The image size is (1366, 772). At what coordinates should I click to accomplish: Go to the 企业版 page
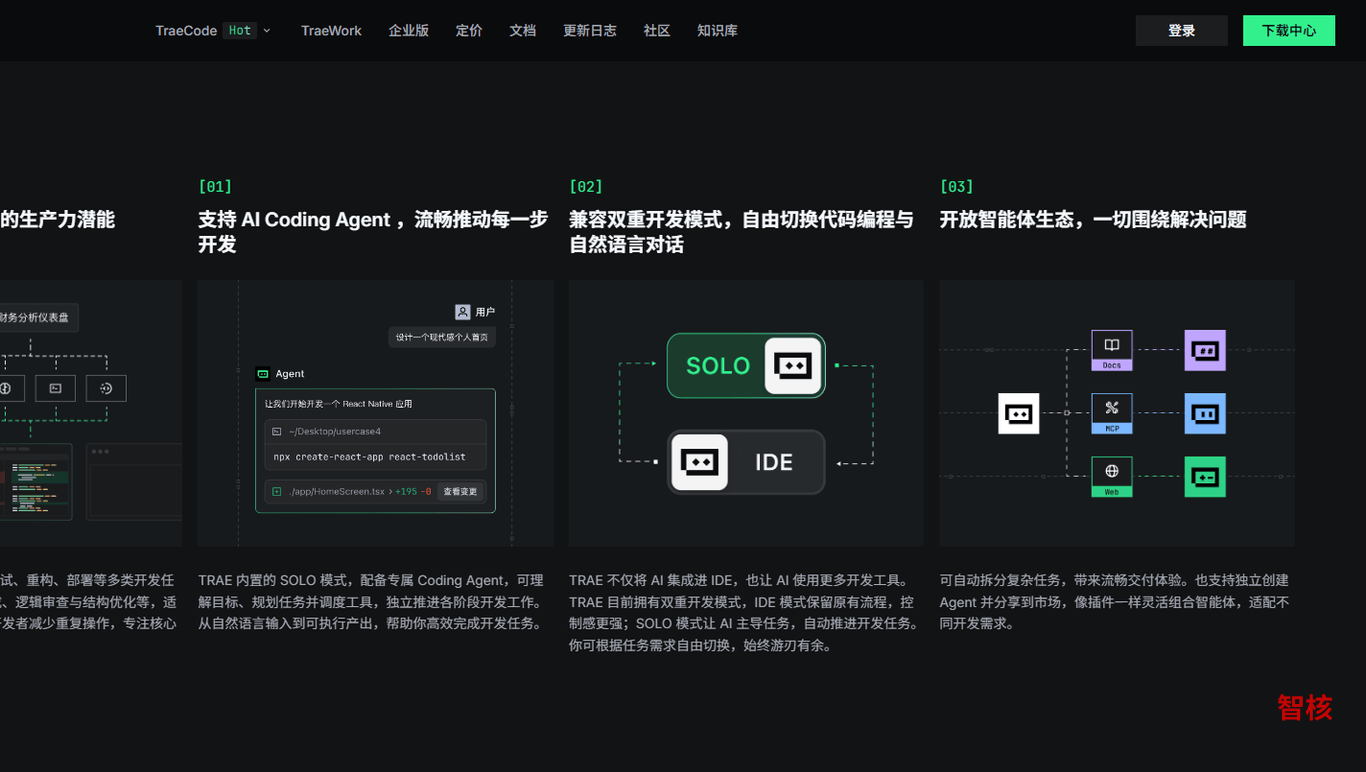click(408, 31)
